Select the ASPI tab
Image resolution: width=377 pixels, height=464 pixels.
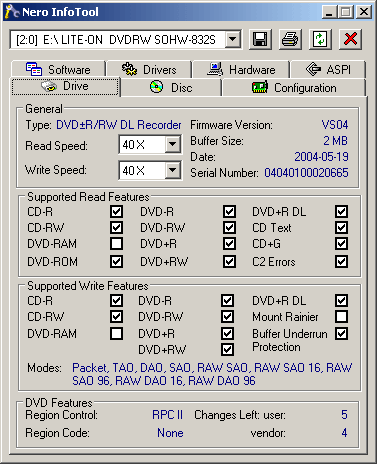(328, 69)
